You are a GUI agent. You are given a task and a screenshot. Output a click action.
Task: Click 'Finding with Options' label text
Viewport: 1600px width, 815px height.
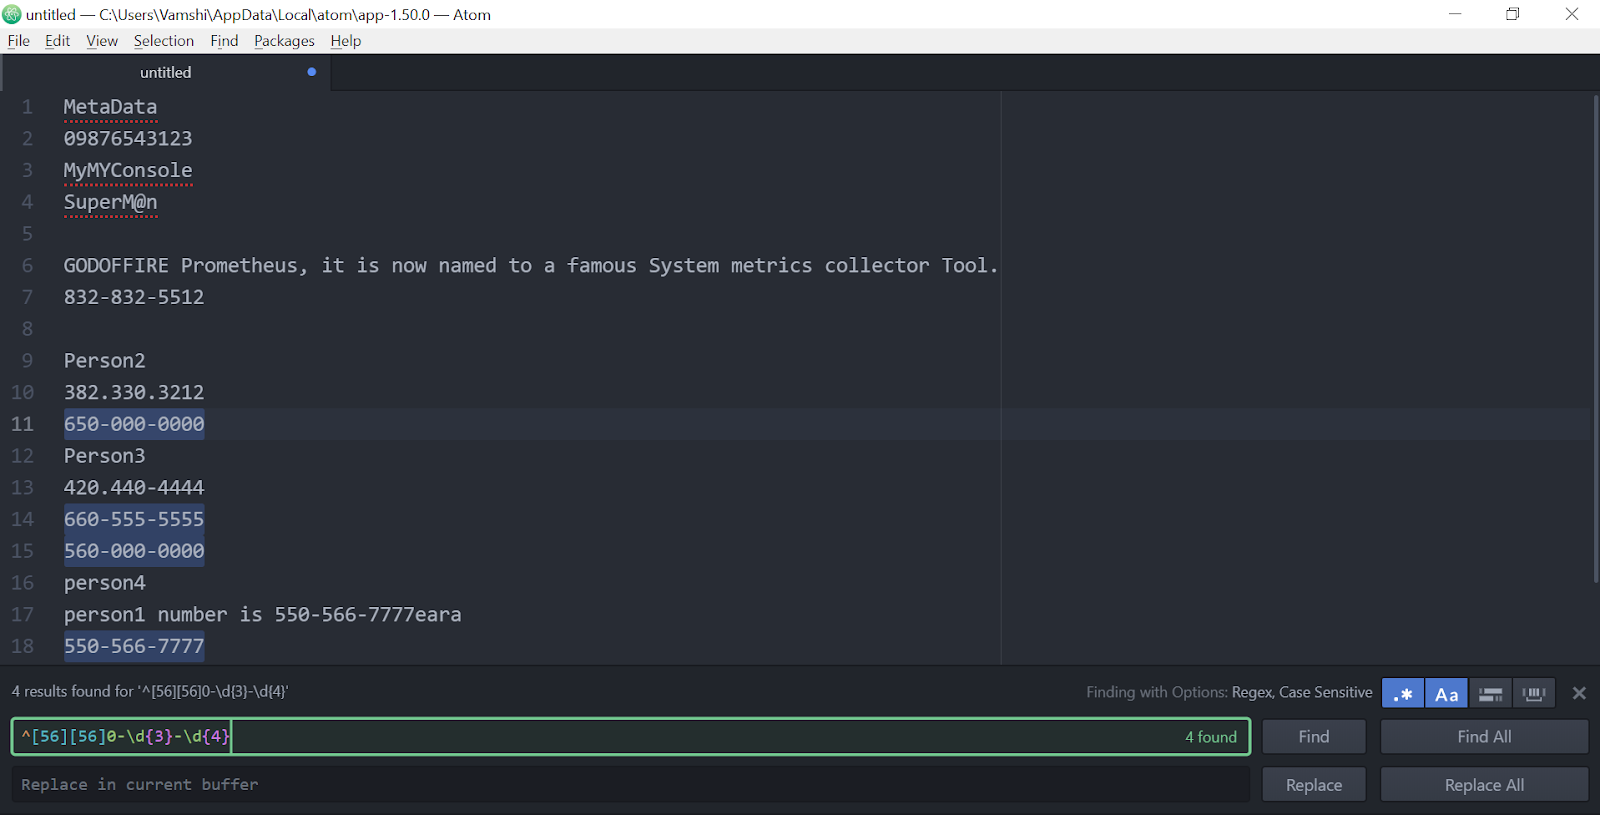[x=1157, y=692]
